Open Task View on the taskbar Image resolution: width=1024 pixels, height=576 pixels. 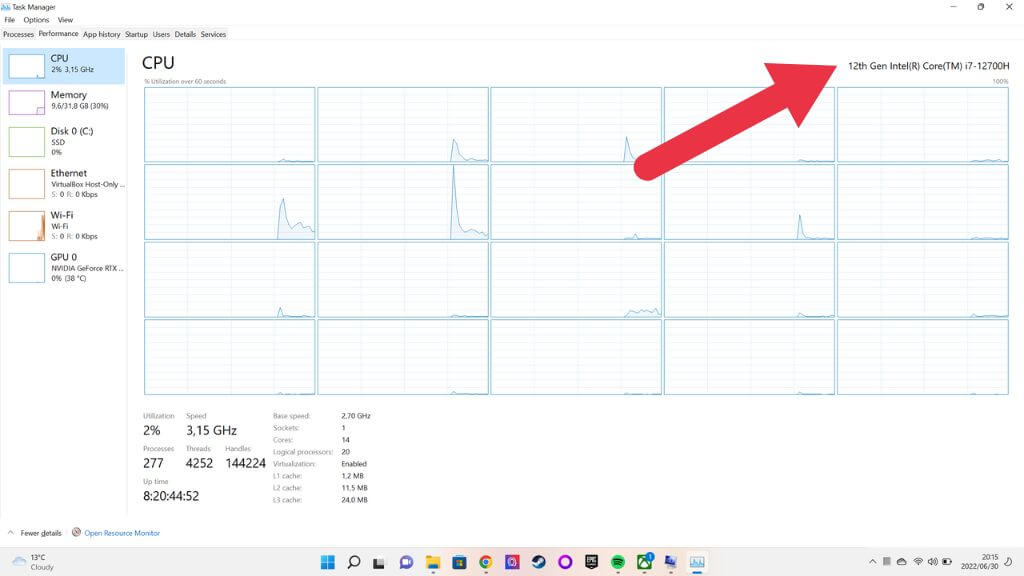click(x=379, y=562)
